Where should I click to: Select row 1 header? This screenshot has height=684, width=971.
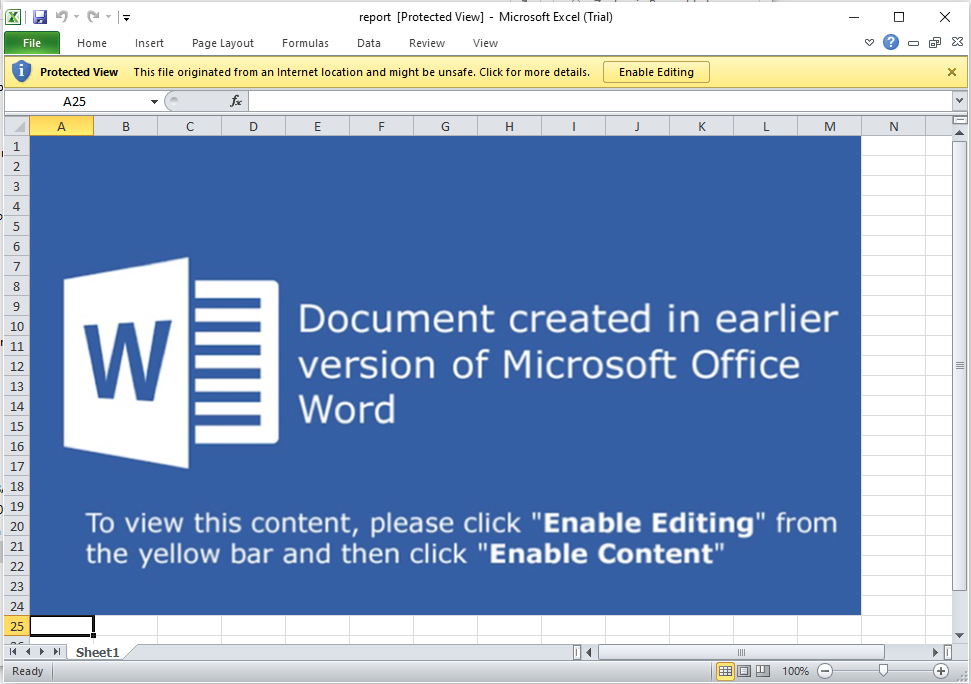(x=17, y=147)
